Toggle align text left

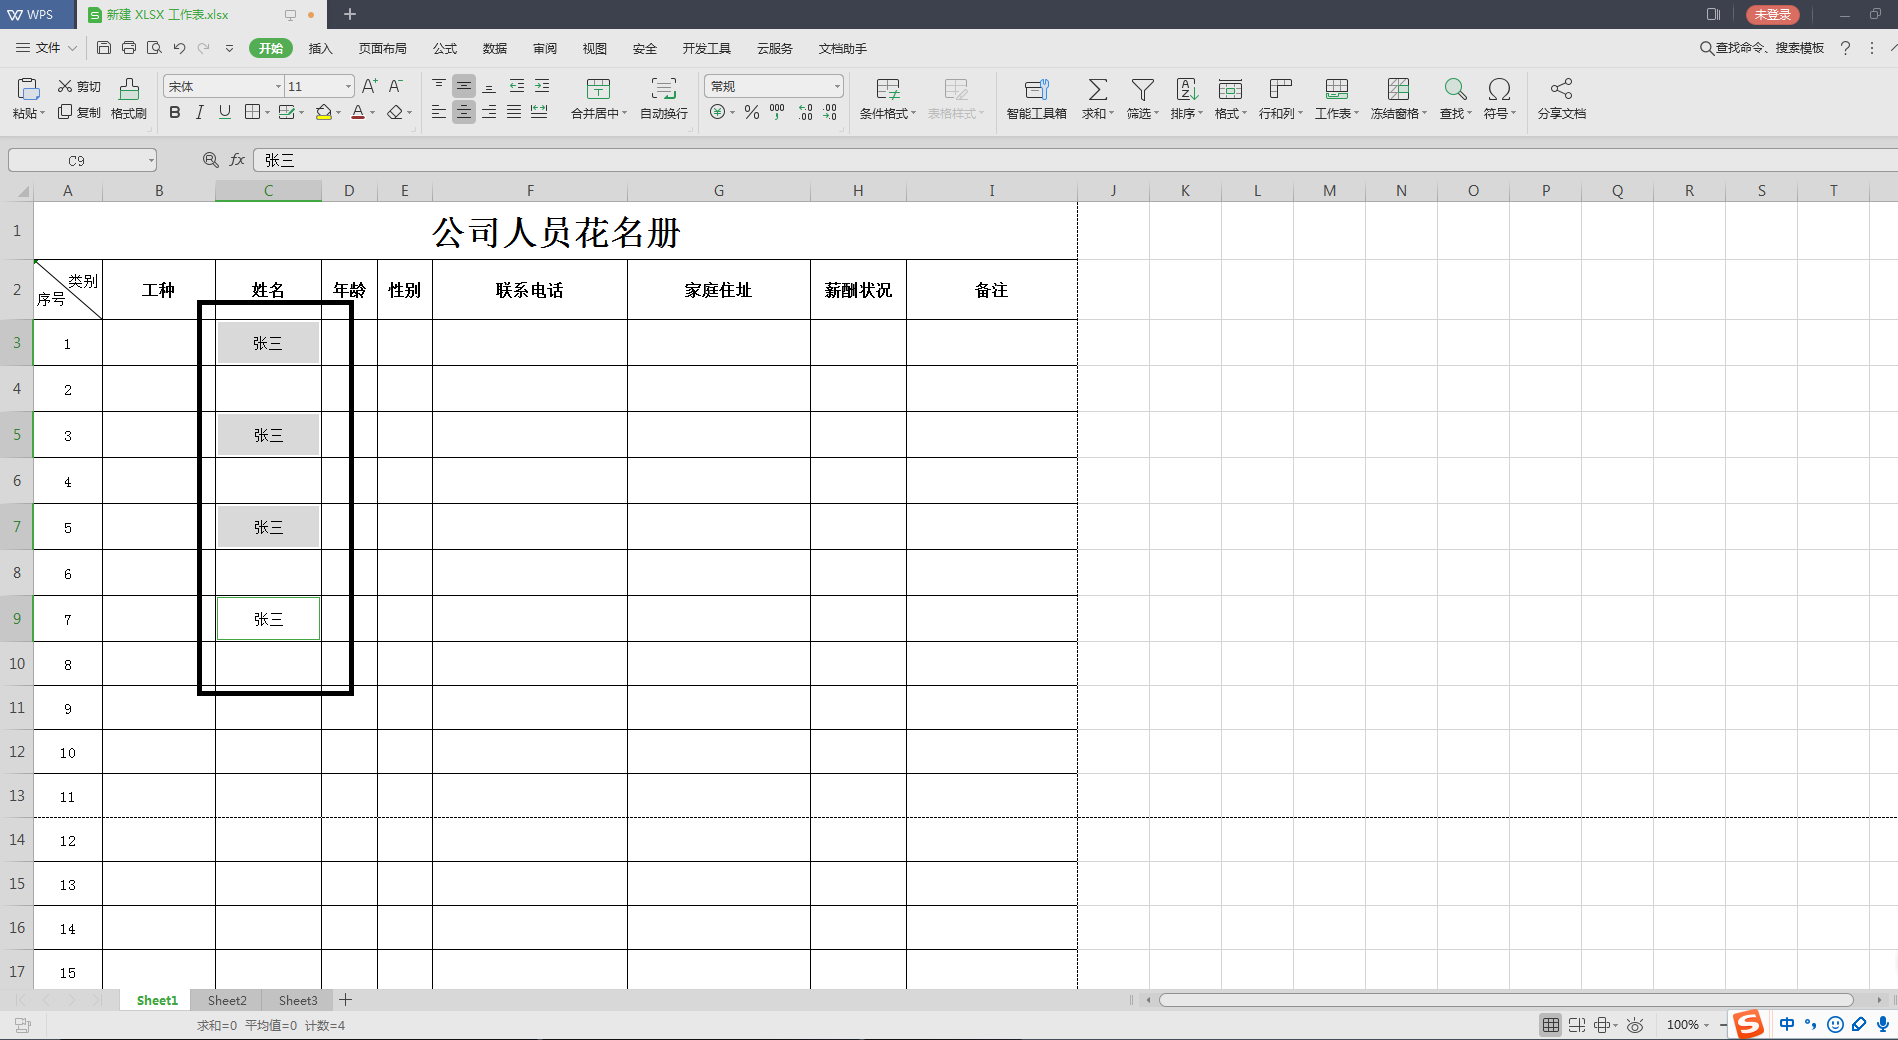[439, 113]
